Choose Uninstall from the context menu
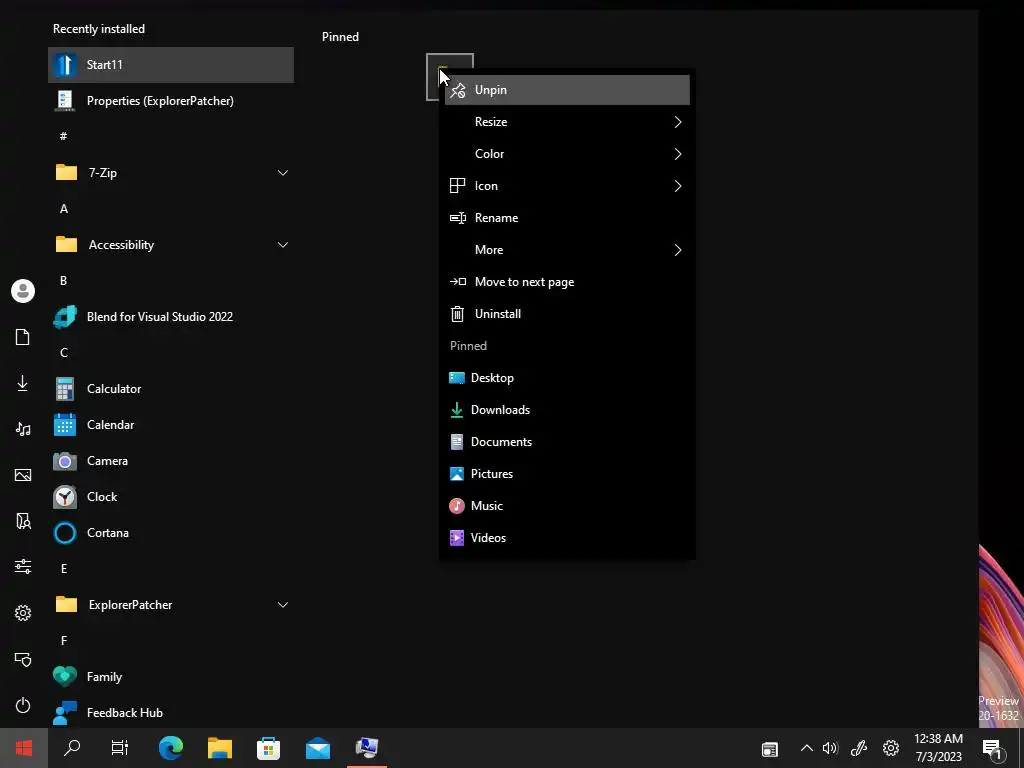 click(567, 314)
